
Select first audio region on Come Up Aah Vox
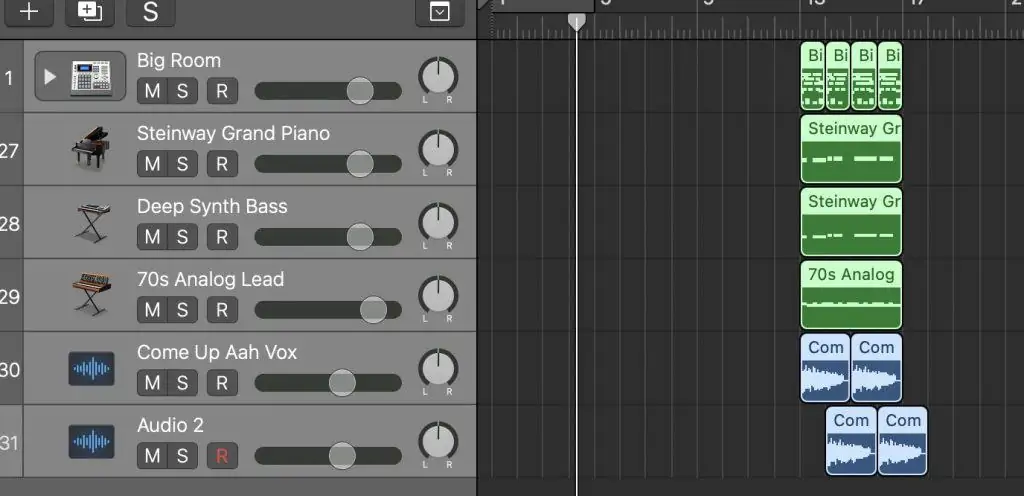click(x=825, y=369)
